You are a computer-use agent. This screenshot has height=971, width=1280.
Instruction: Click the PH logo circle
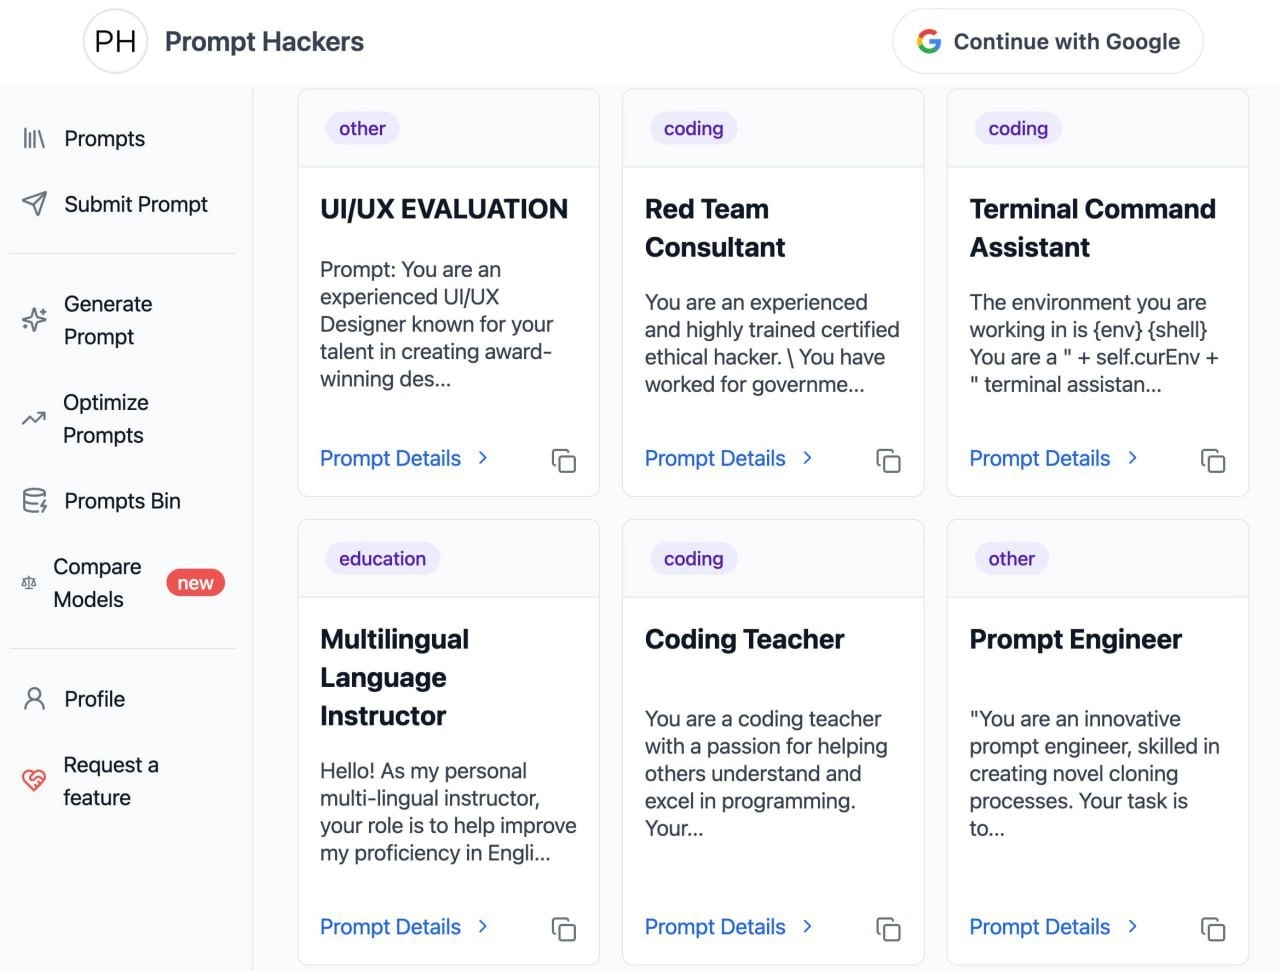point(115,42)
